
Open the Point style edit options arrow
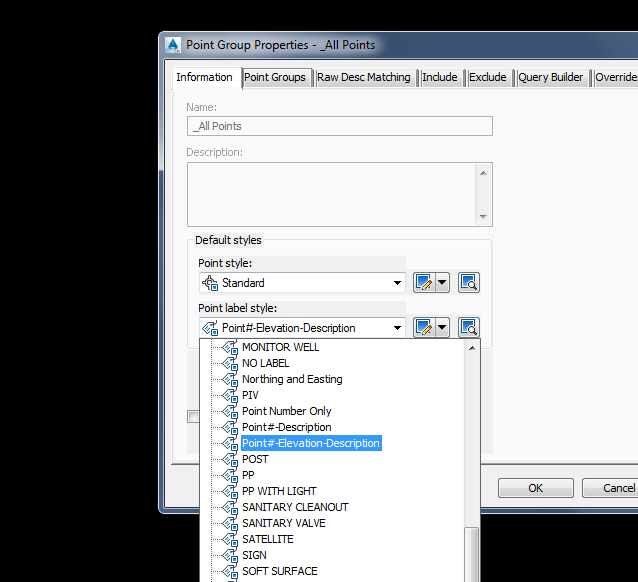(x=442, y=282)
